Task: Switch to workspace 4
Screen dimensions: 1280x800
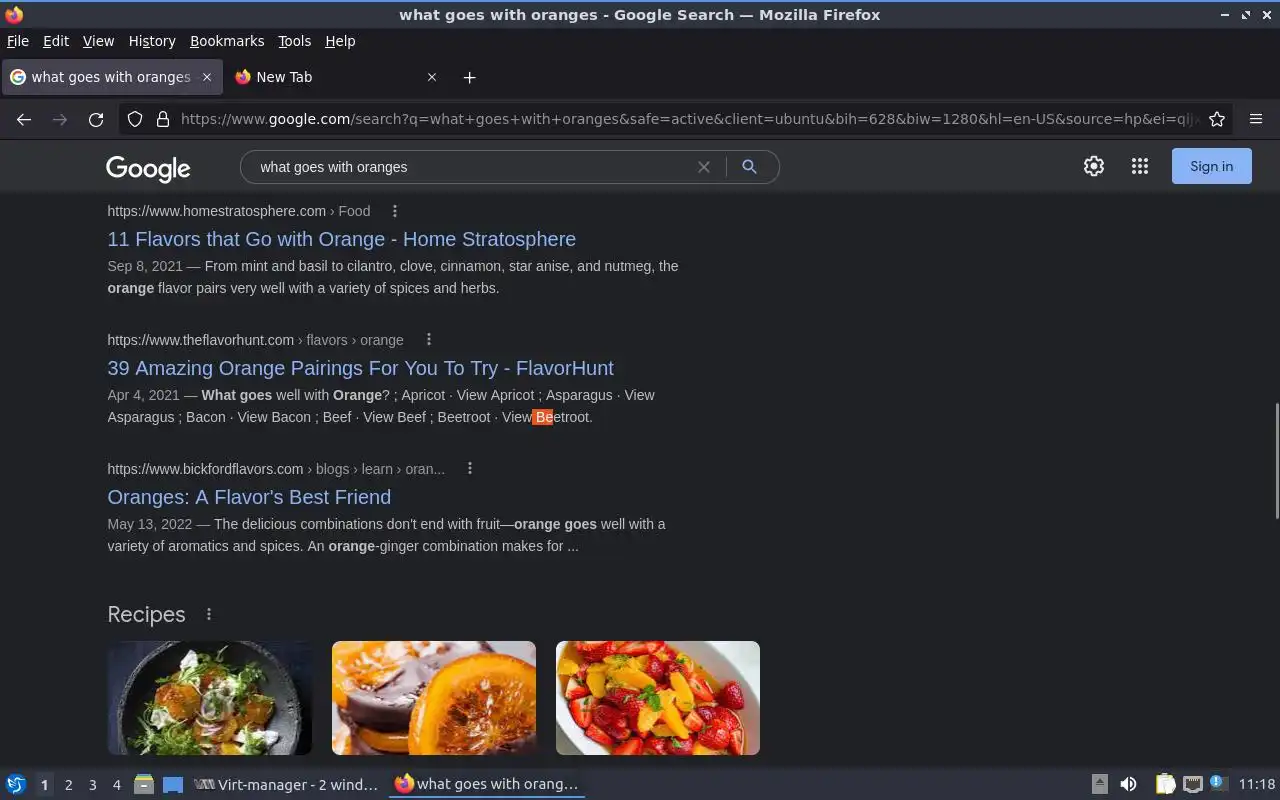Action: [x=116, y=785]
